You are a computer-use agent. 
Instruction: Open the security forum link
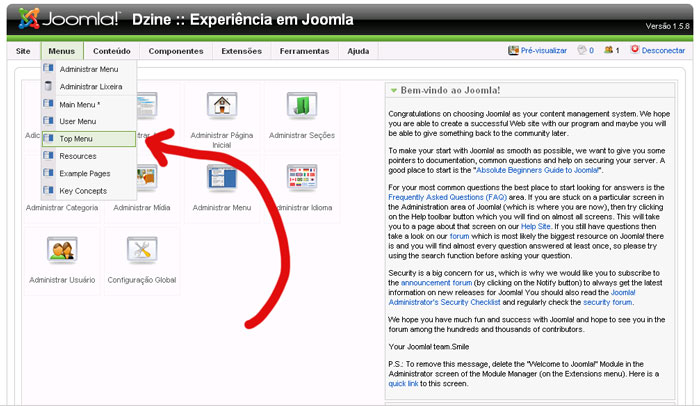tap(608, 302)
